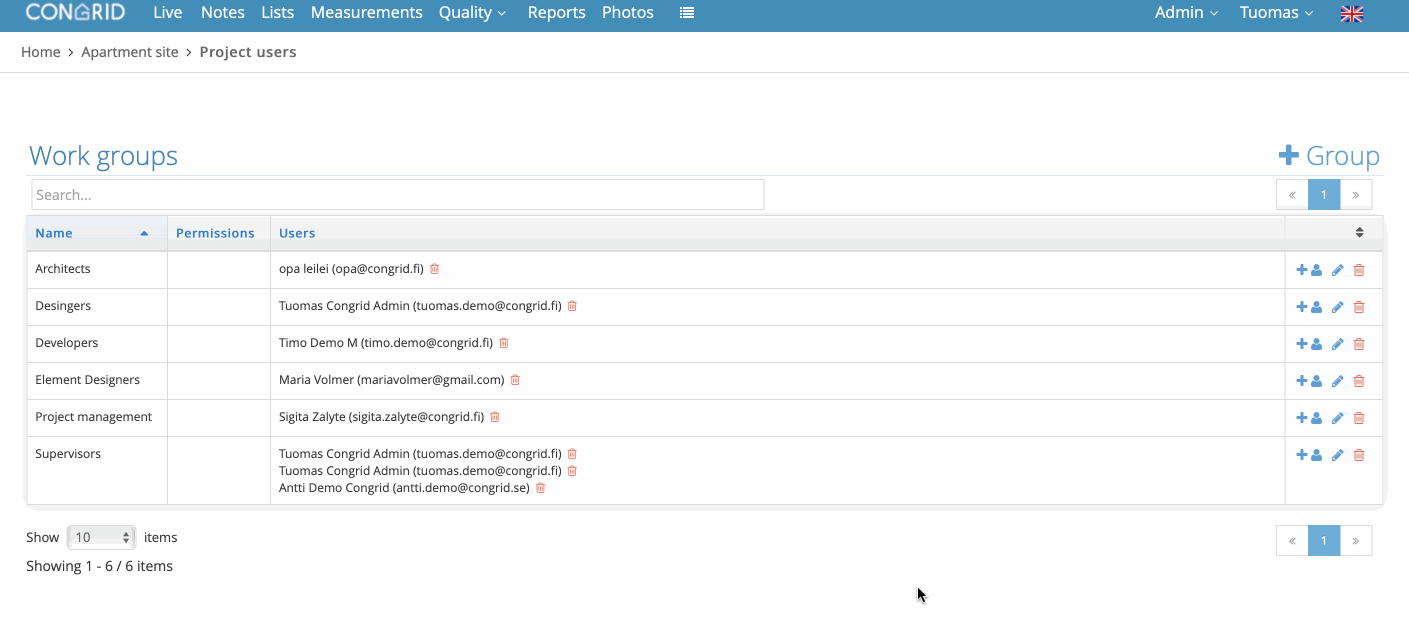Add user to Element Designers group
The width and height of the screenshot is (1409, 630).
pos(1309,381)
